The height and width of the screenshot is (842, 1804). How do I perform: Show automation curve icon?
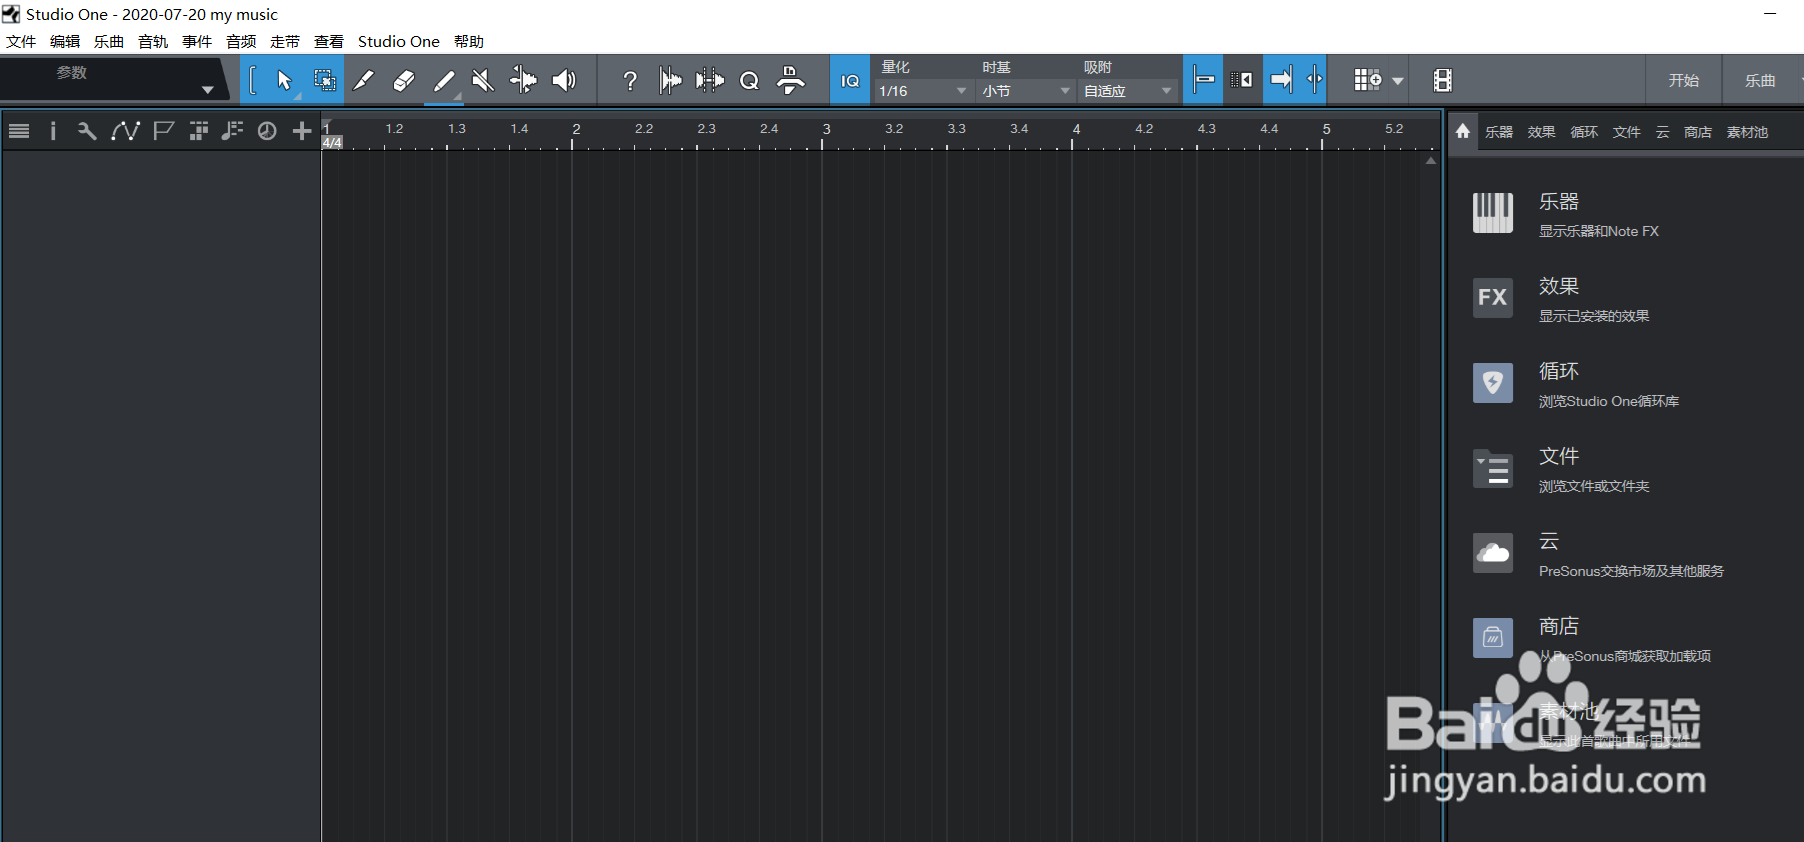[x=125, y=131]
